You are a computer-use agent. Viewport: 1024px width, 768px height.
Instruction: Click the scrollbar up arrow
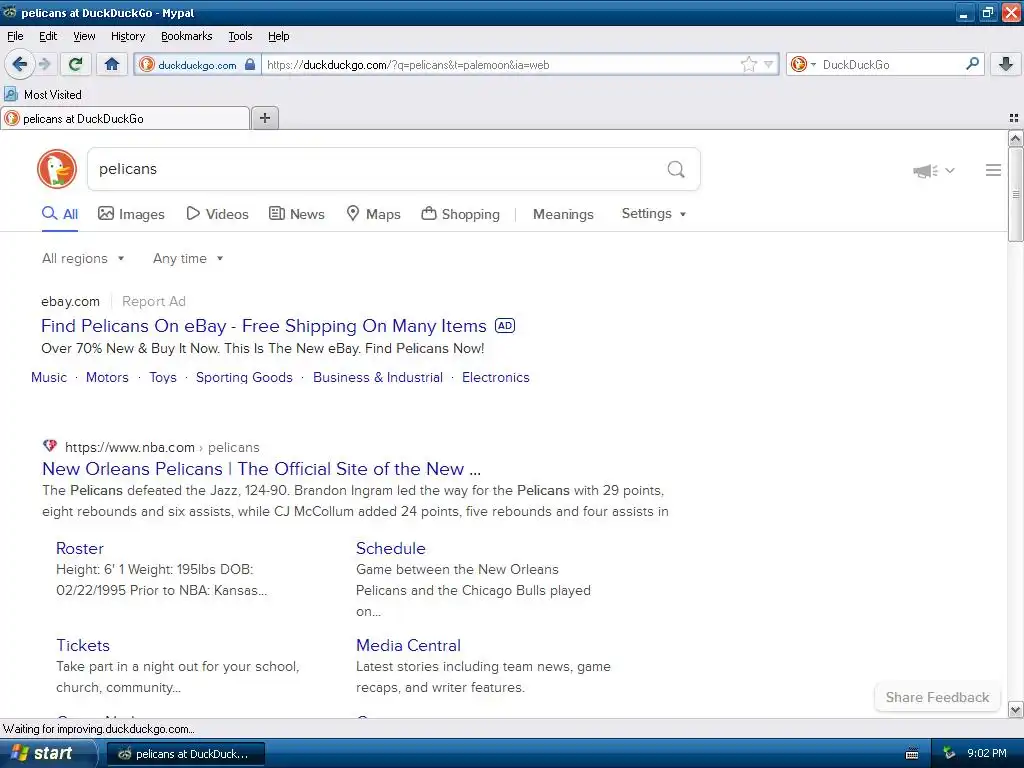coord(1015,138)
